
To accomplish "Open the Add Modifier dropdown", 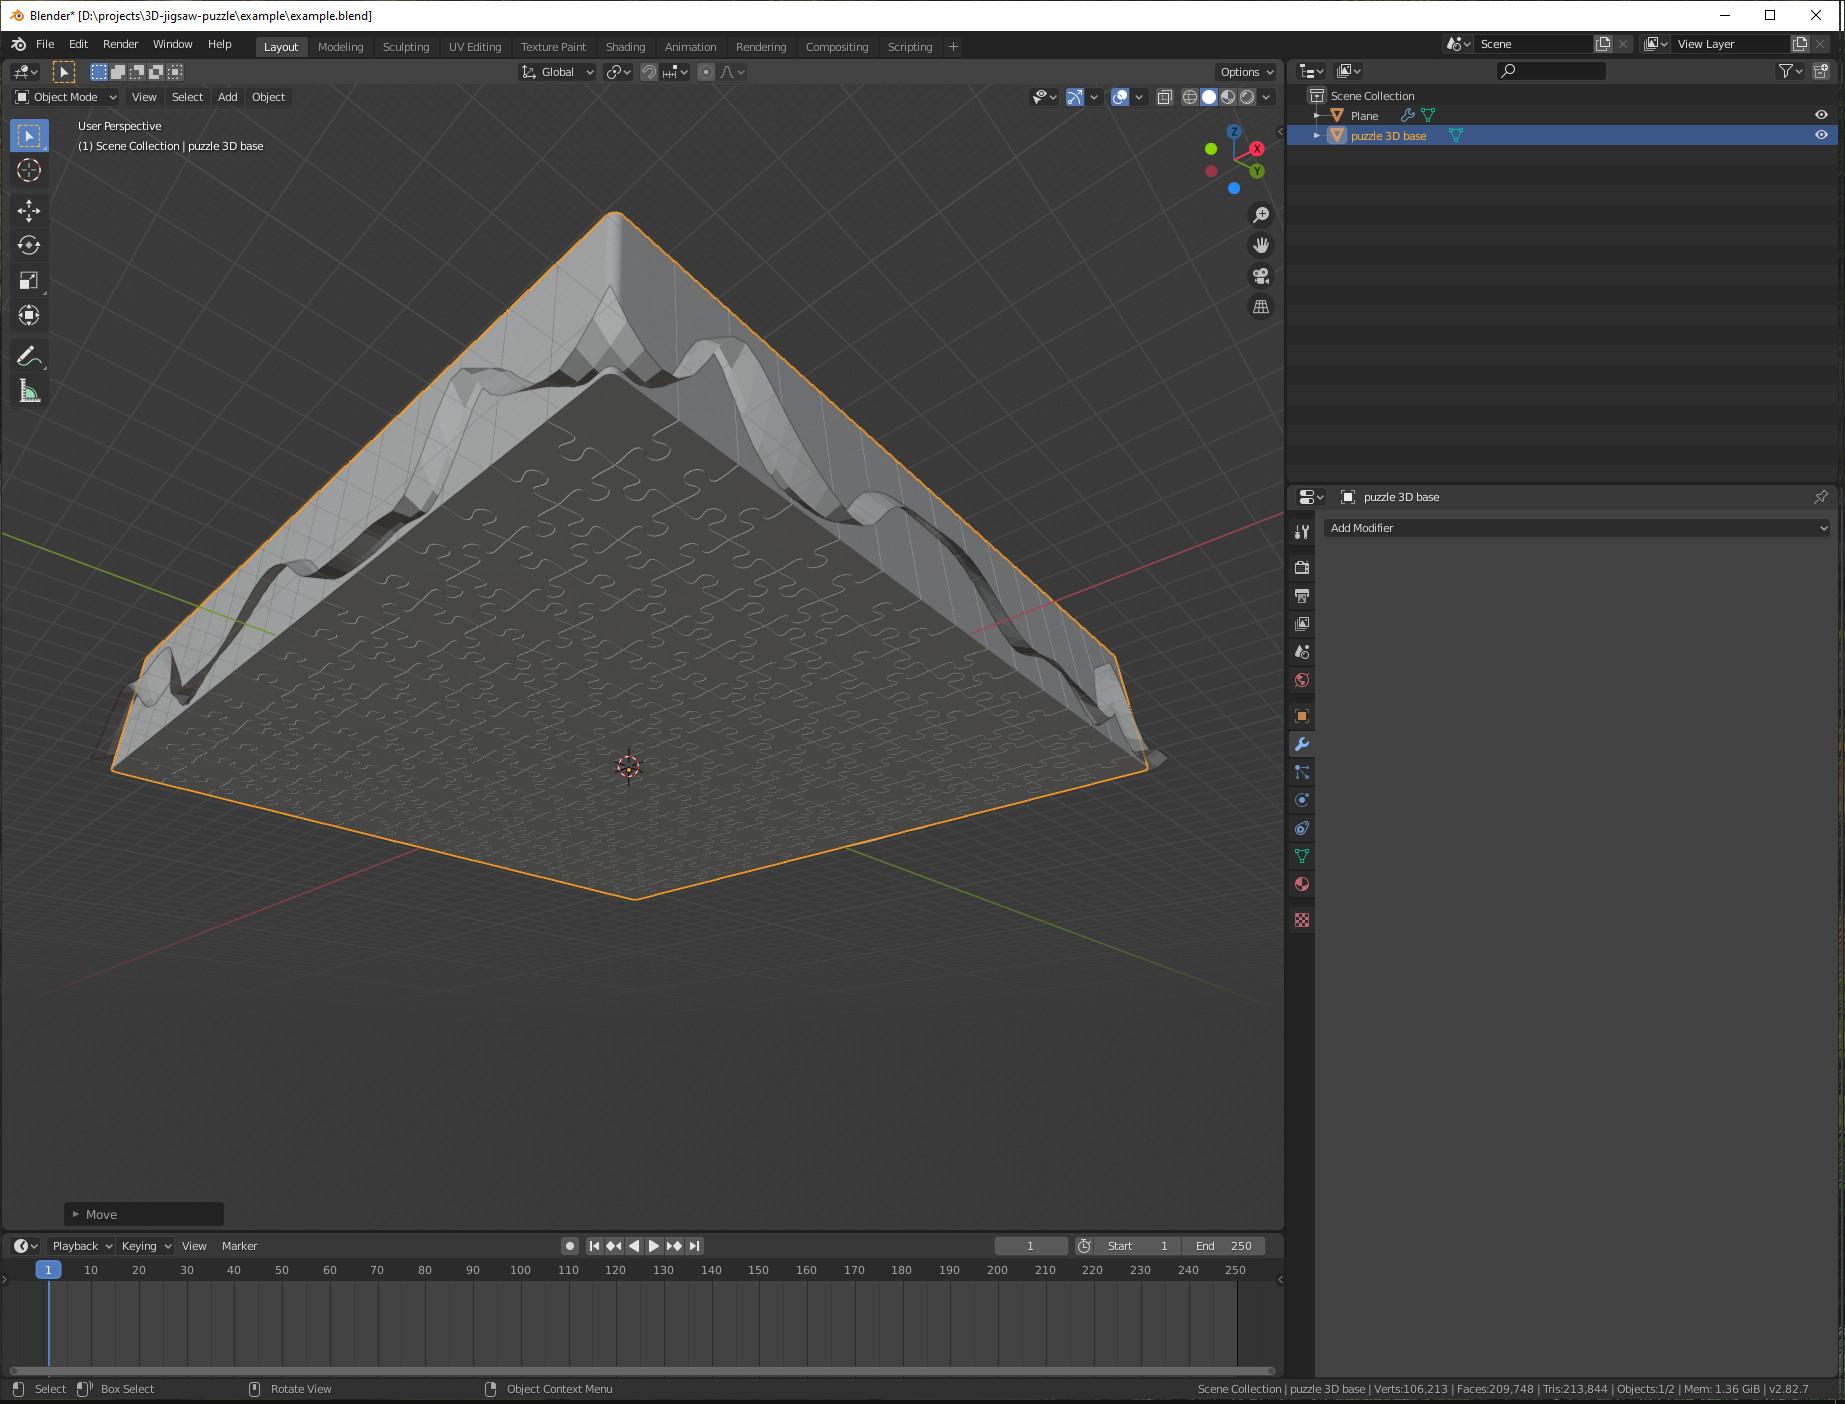I will click(x=1577, y=527).
